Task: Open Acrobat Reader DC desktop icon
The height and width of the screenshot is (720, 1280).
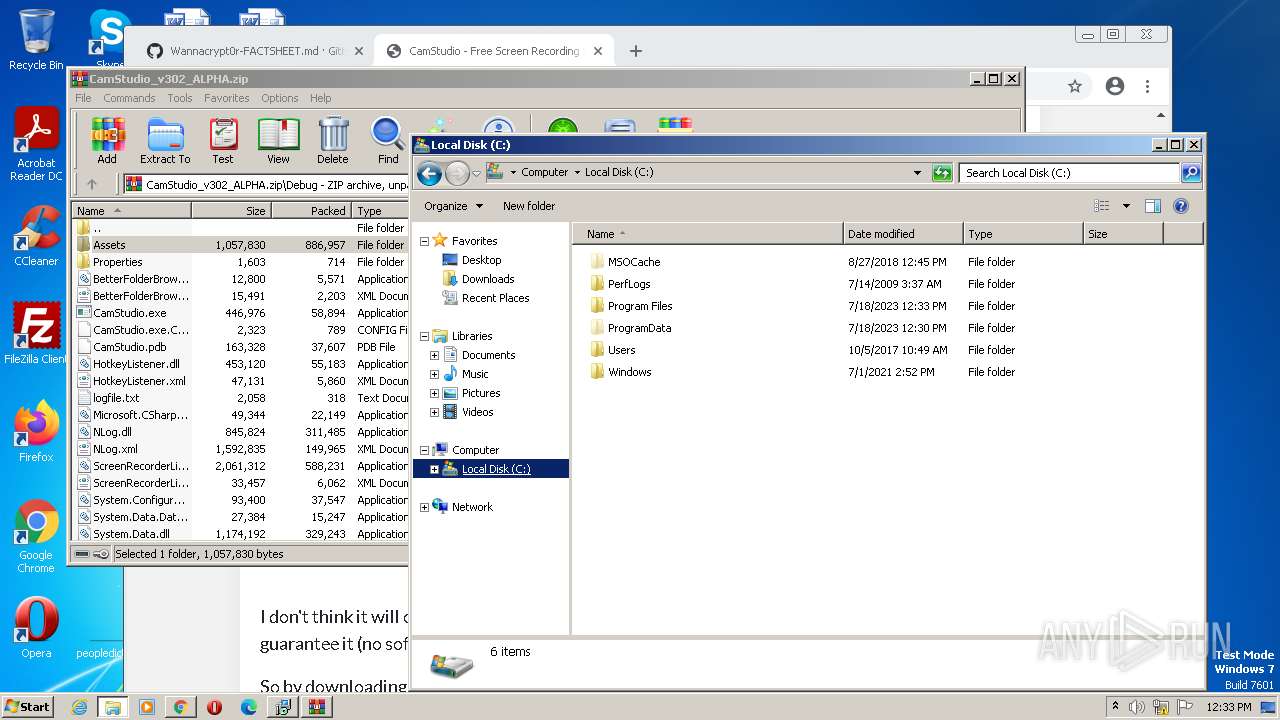Action: (36, 145)
